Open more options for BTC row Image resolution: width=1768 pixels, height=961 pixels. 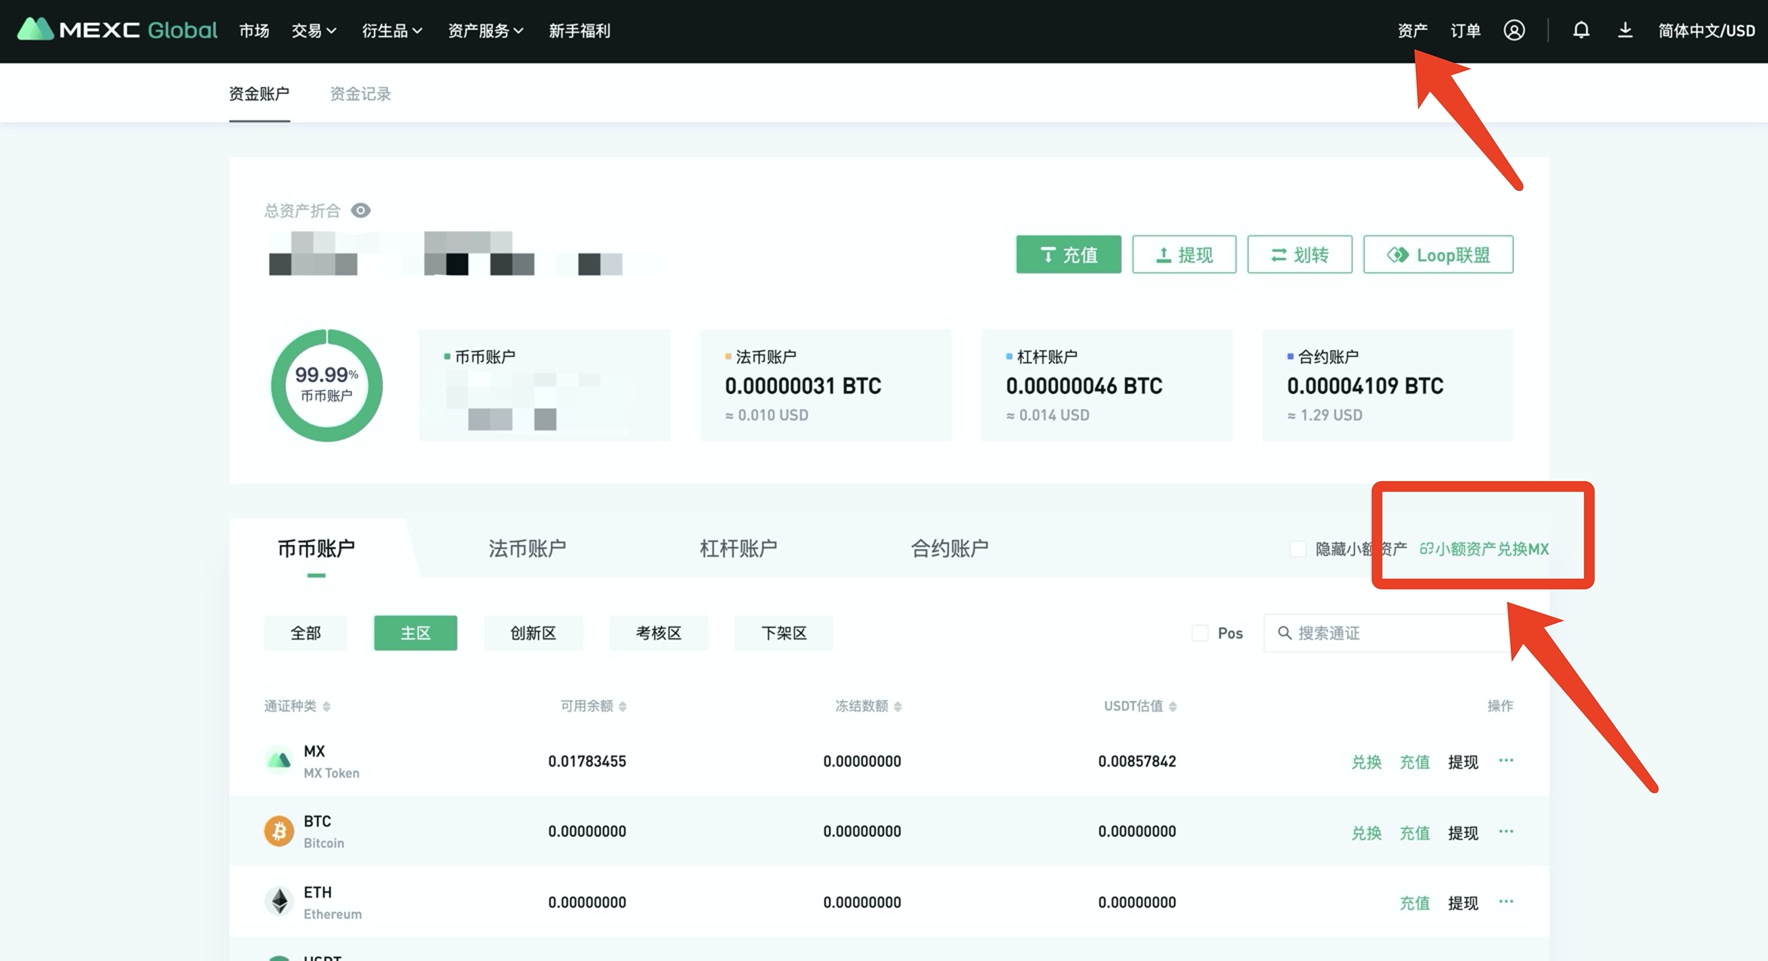coord(1506,831)
